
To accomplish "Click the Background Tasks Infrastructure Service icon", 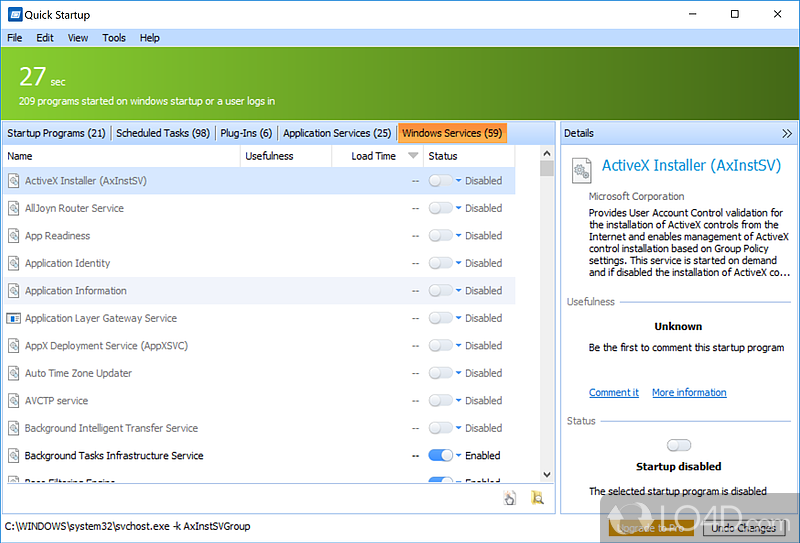I will pos(14,456).
